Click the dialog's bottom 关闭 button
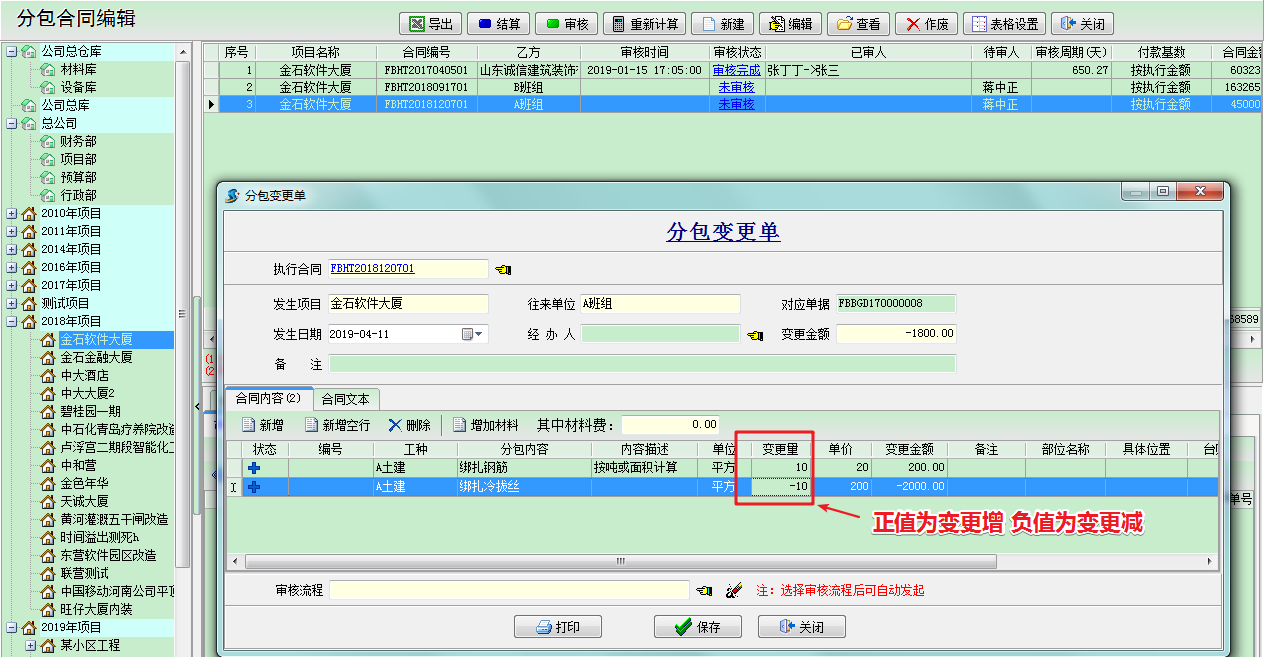This screenshot has height=657, width=1264. 802,627
